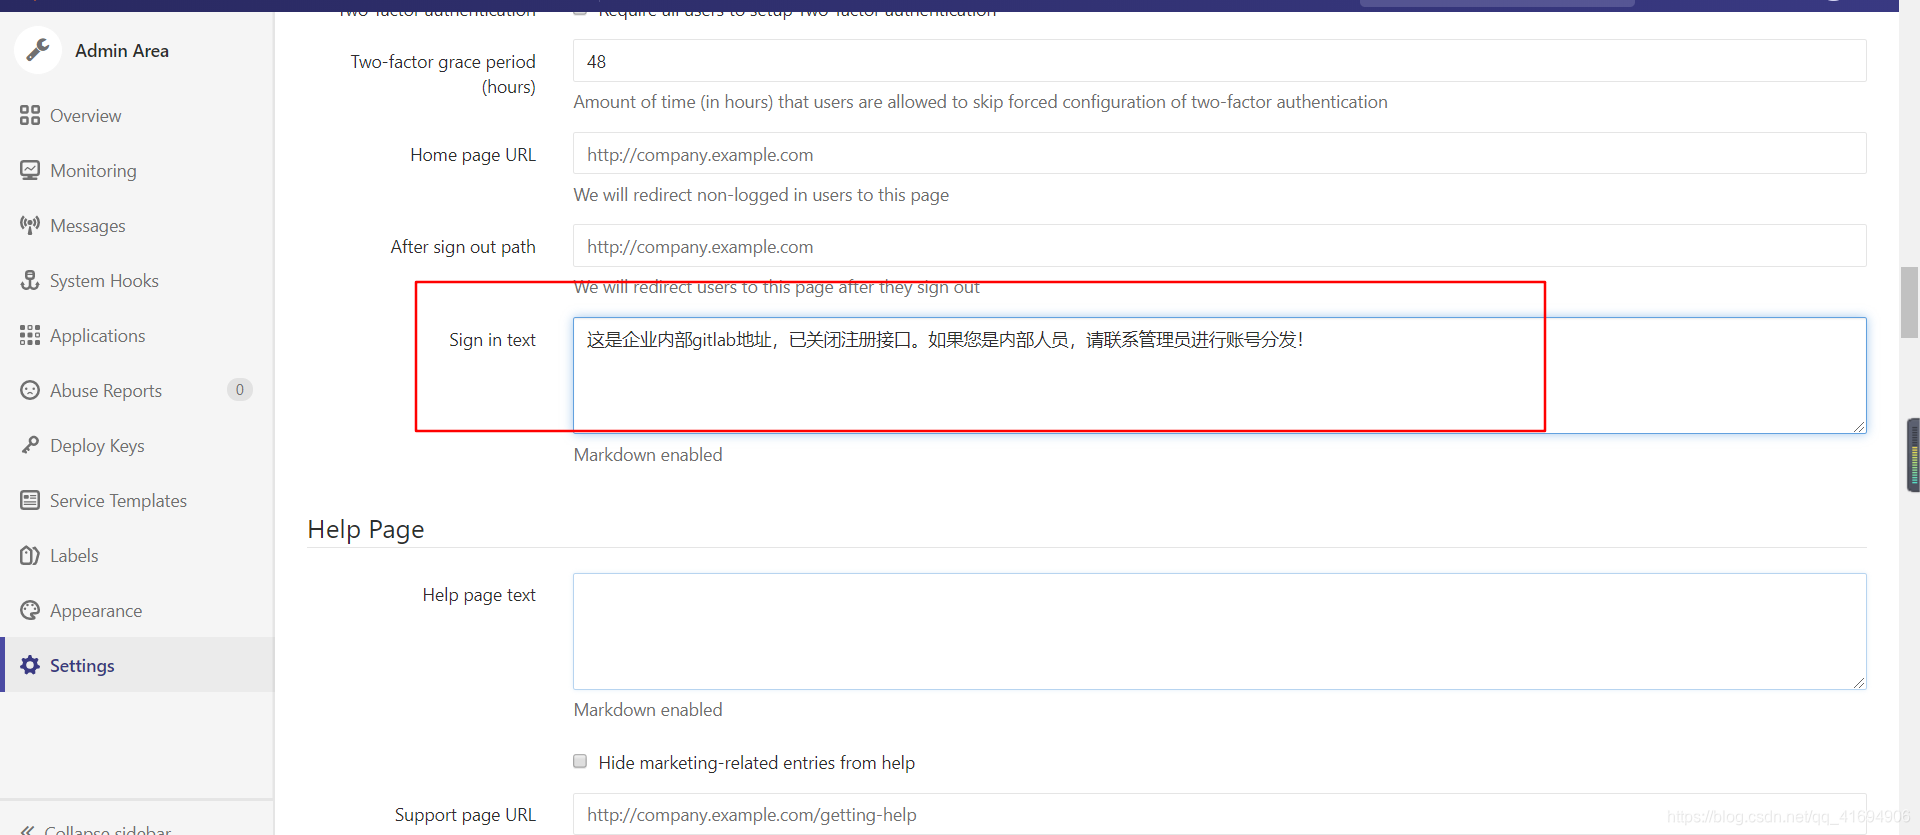The width and height of the screenshot is (1920, 835).
Task: Click the Appearance palette icon
Action: pos(30,610)
